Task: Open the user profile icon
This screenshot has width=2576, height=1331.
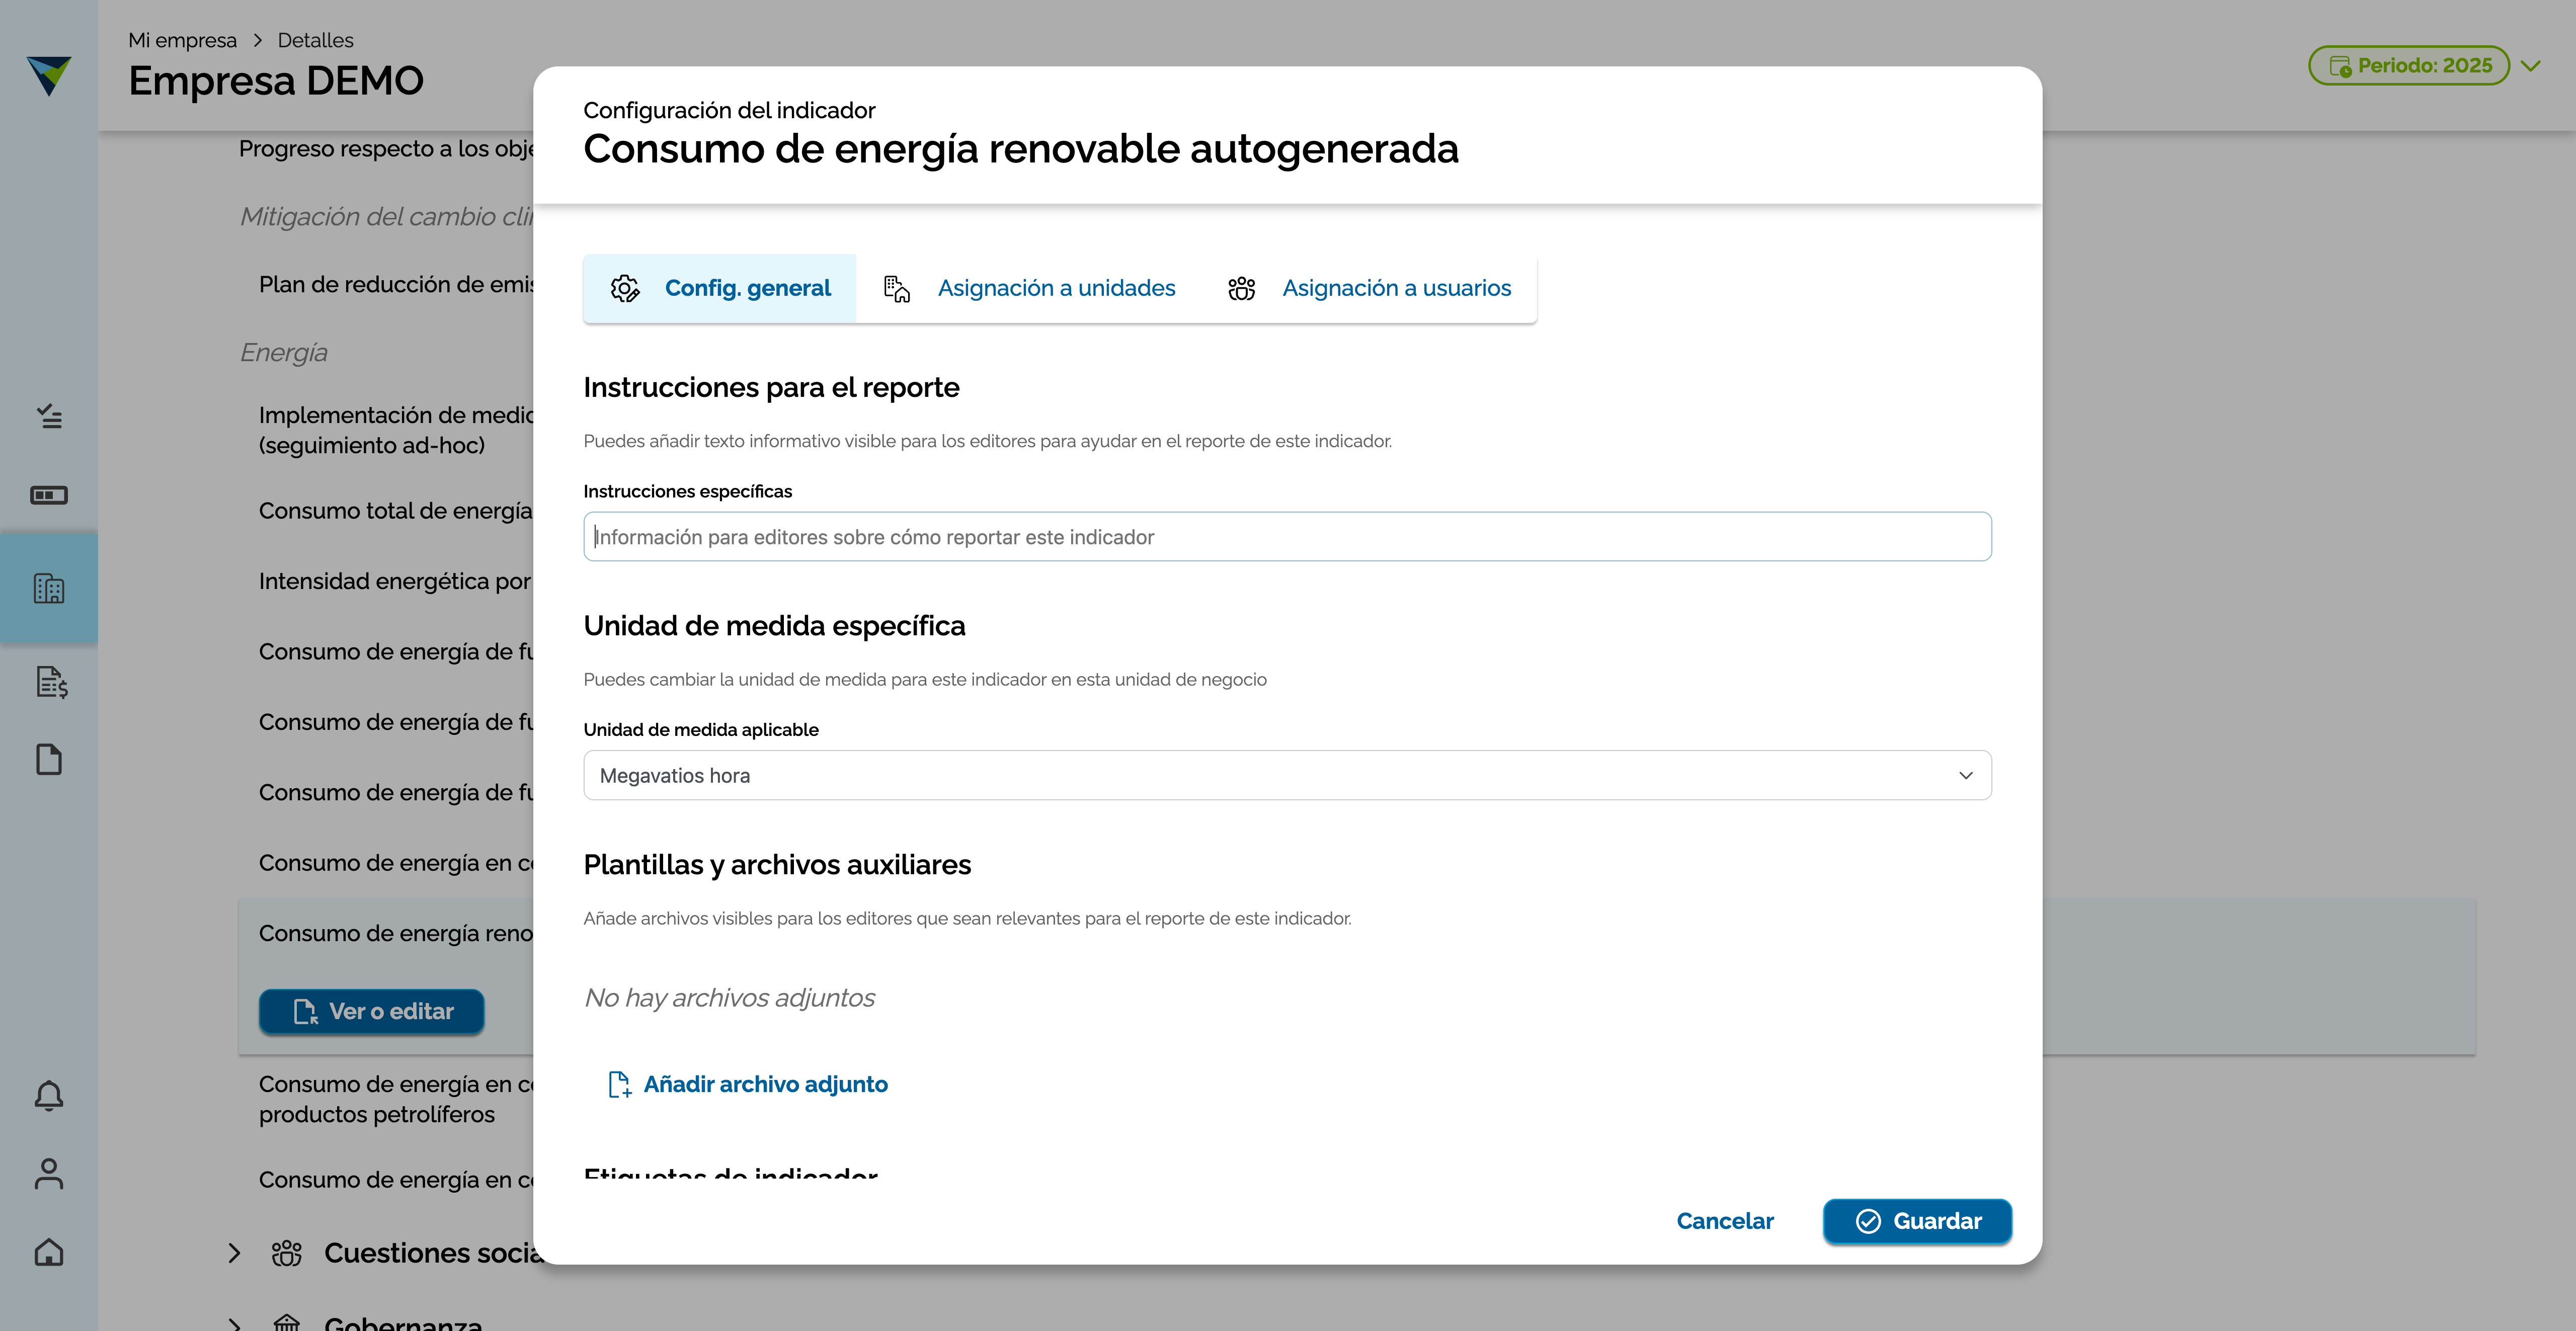Action: click(x=49, y=1174)
